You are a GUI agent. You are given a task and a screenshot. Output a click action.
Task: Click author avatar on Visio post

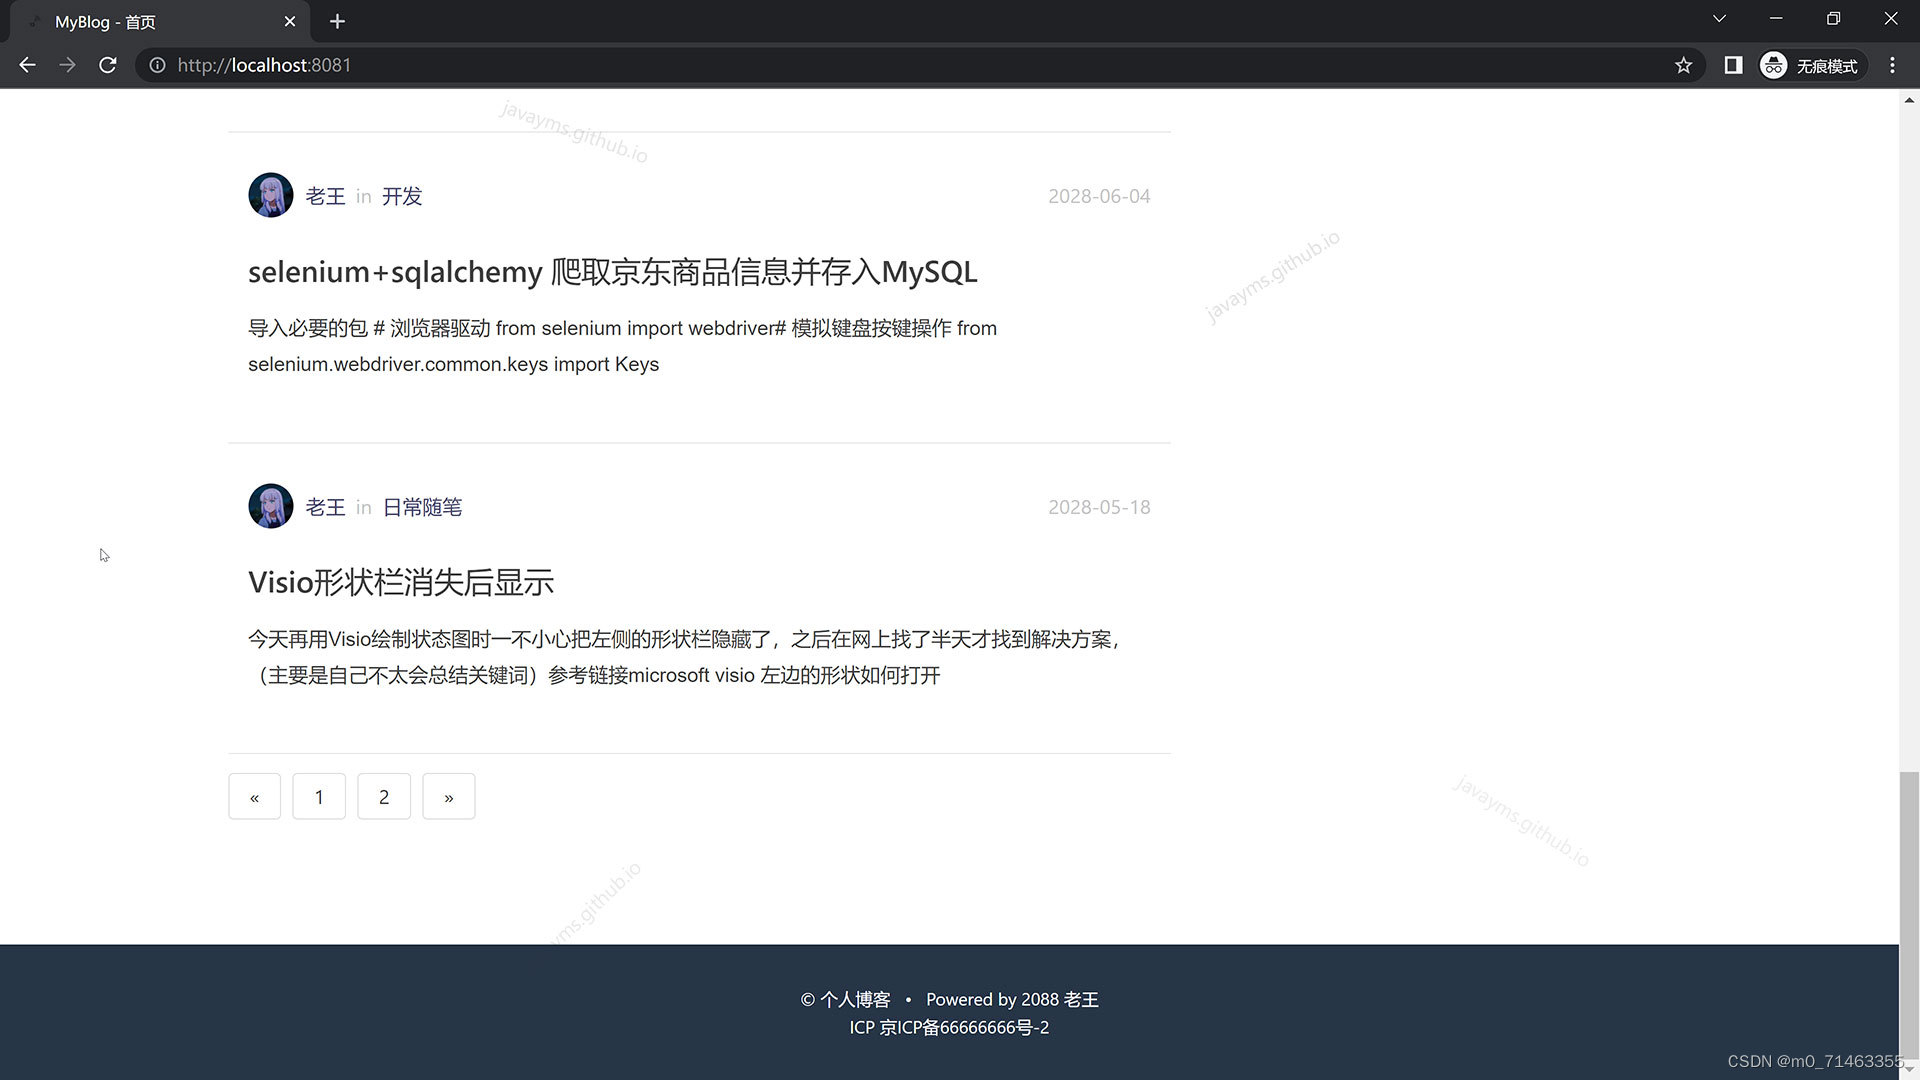coord(270,506)
